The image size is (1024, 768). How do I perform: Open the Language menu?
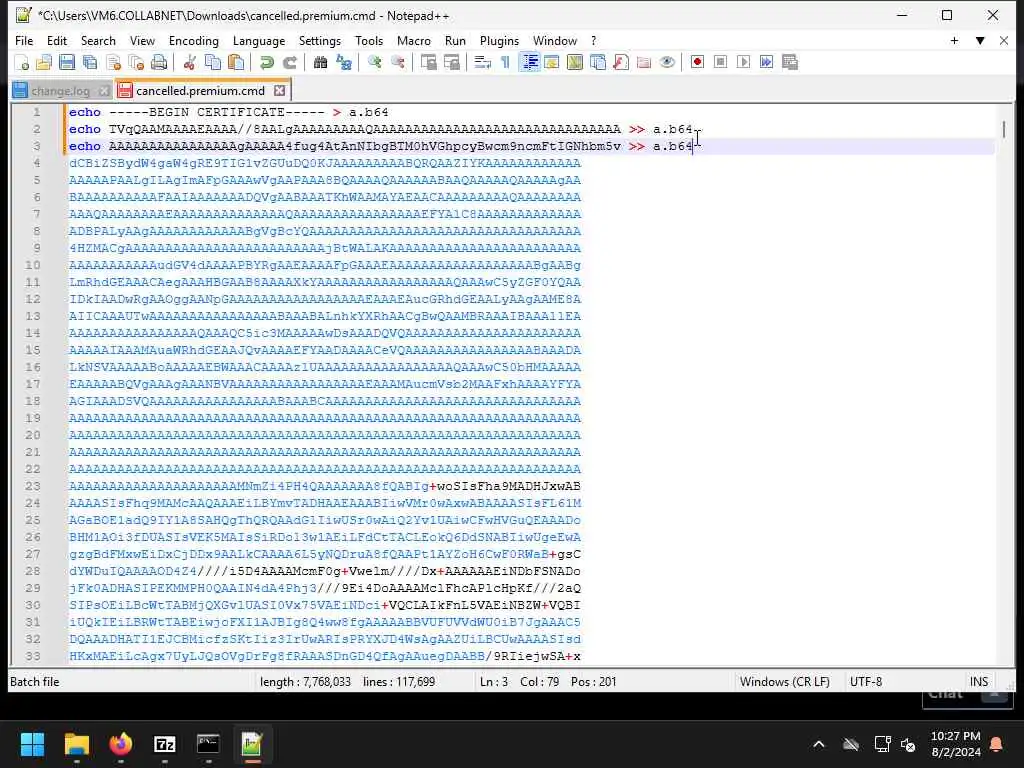(x=259, y=40)
